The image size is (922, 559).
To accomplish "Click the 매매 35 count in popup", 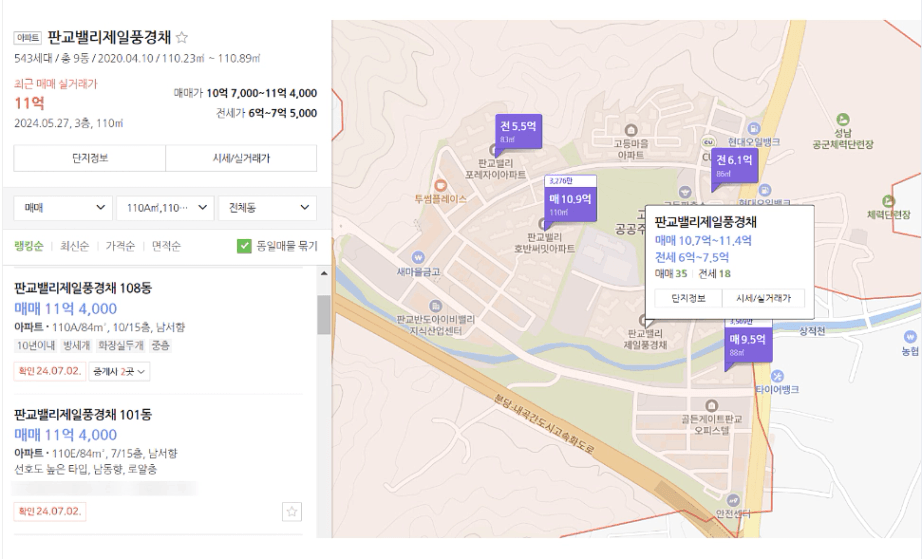I will [x=670, y=273].
